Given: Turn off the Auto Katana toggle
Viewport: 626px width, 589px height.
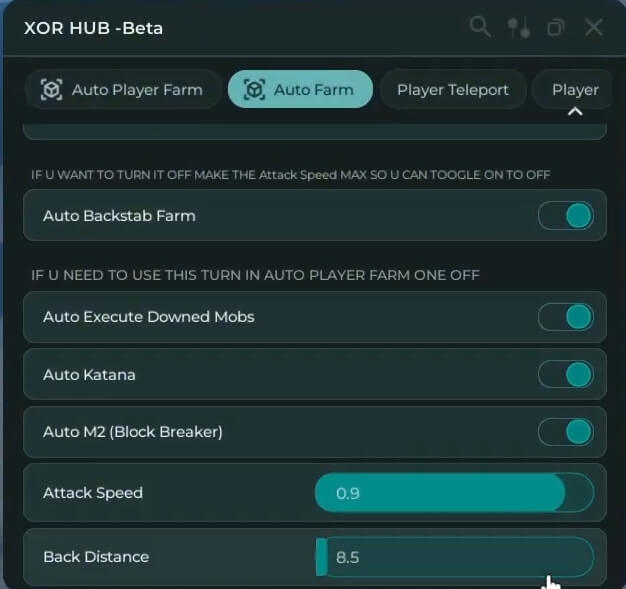Looking at the screenshot, I should (x=566, y=375).
